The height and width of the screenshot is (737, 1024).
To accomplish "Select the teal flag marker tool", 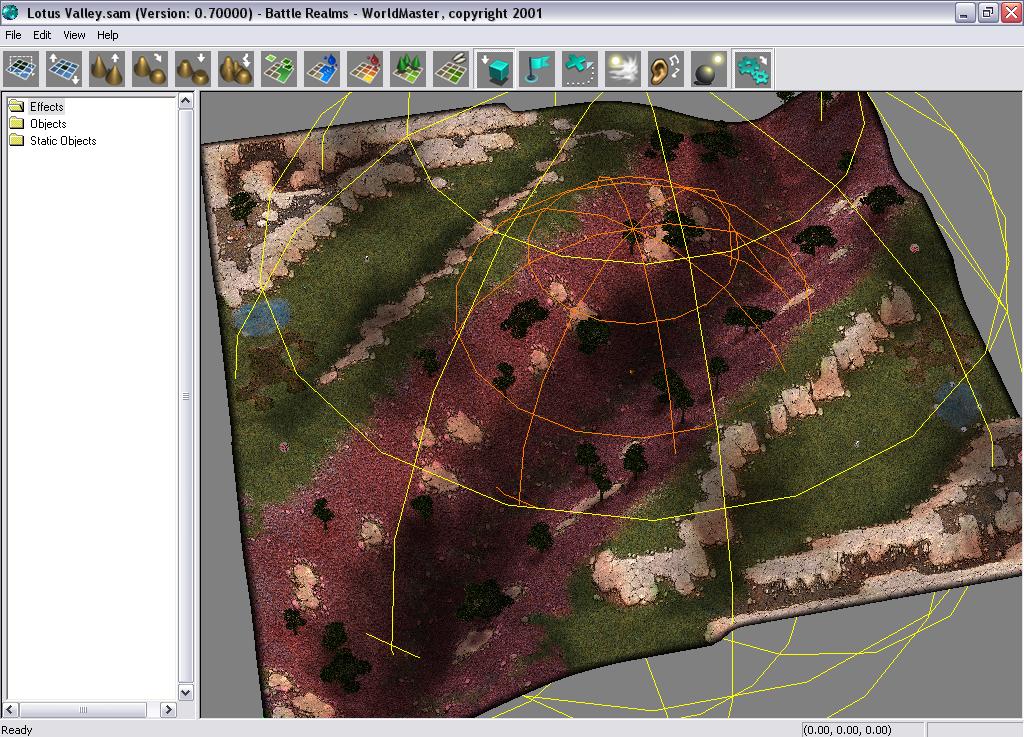I will click(537, 69).
